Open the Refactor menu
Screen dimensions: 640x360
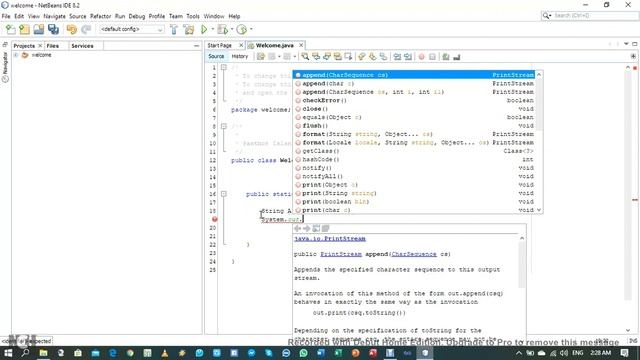point(100,16)
